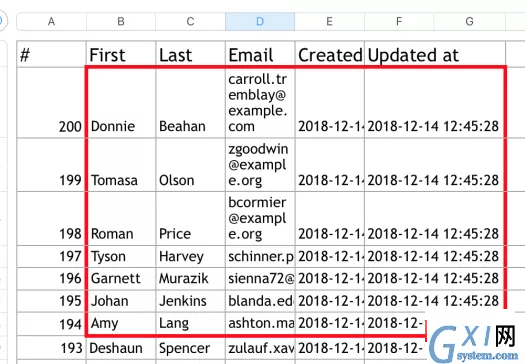Click the First header cell
The height and width of the screenshot is (364, 525).
tap(121, 54)
